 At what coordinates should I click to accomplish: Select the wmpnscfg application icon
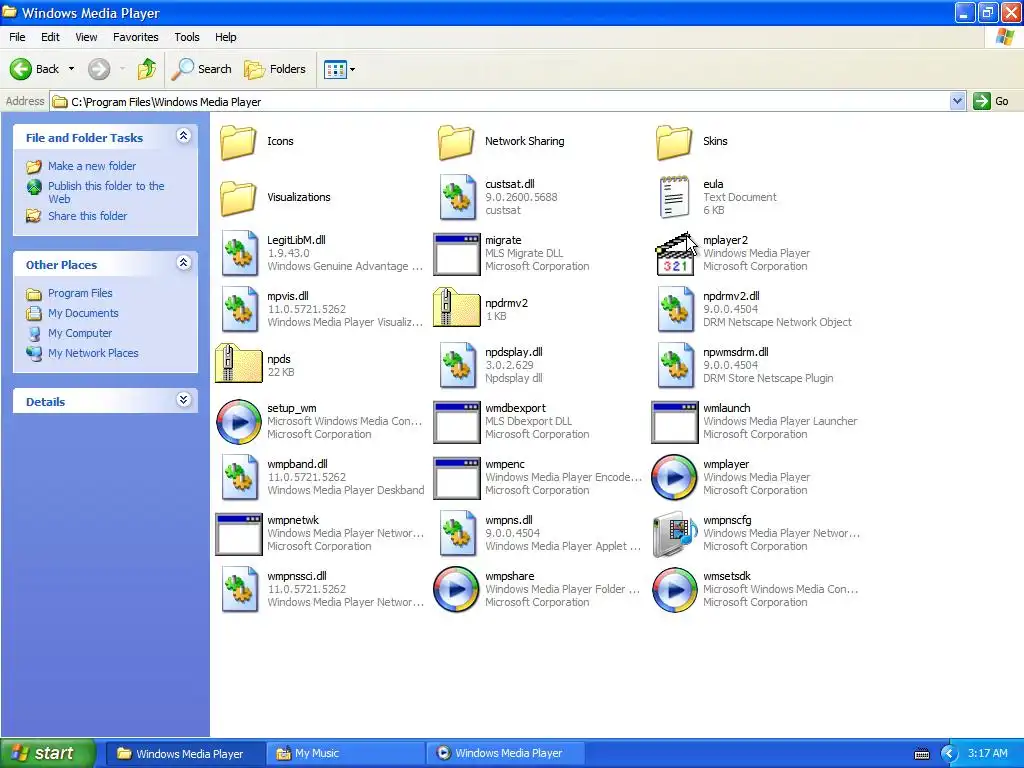675,534
